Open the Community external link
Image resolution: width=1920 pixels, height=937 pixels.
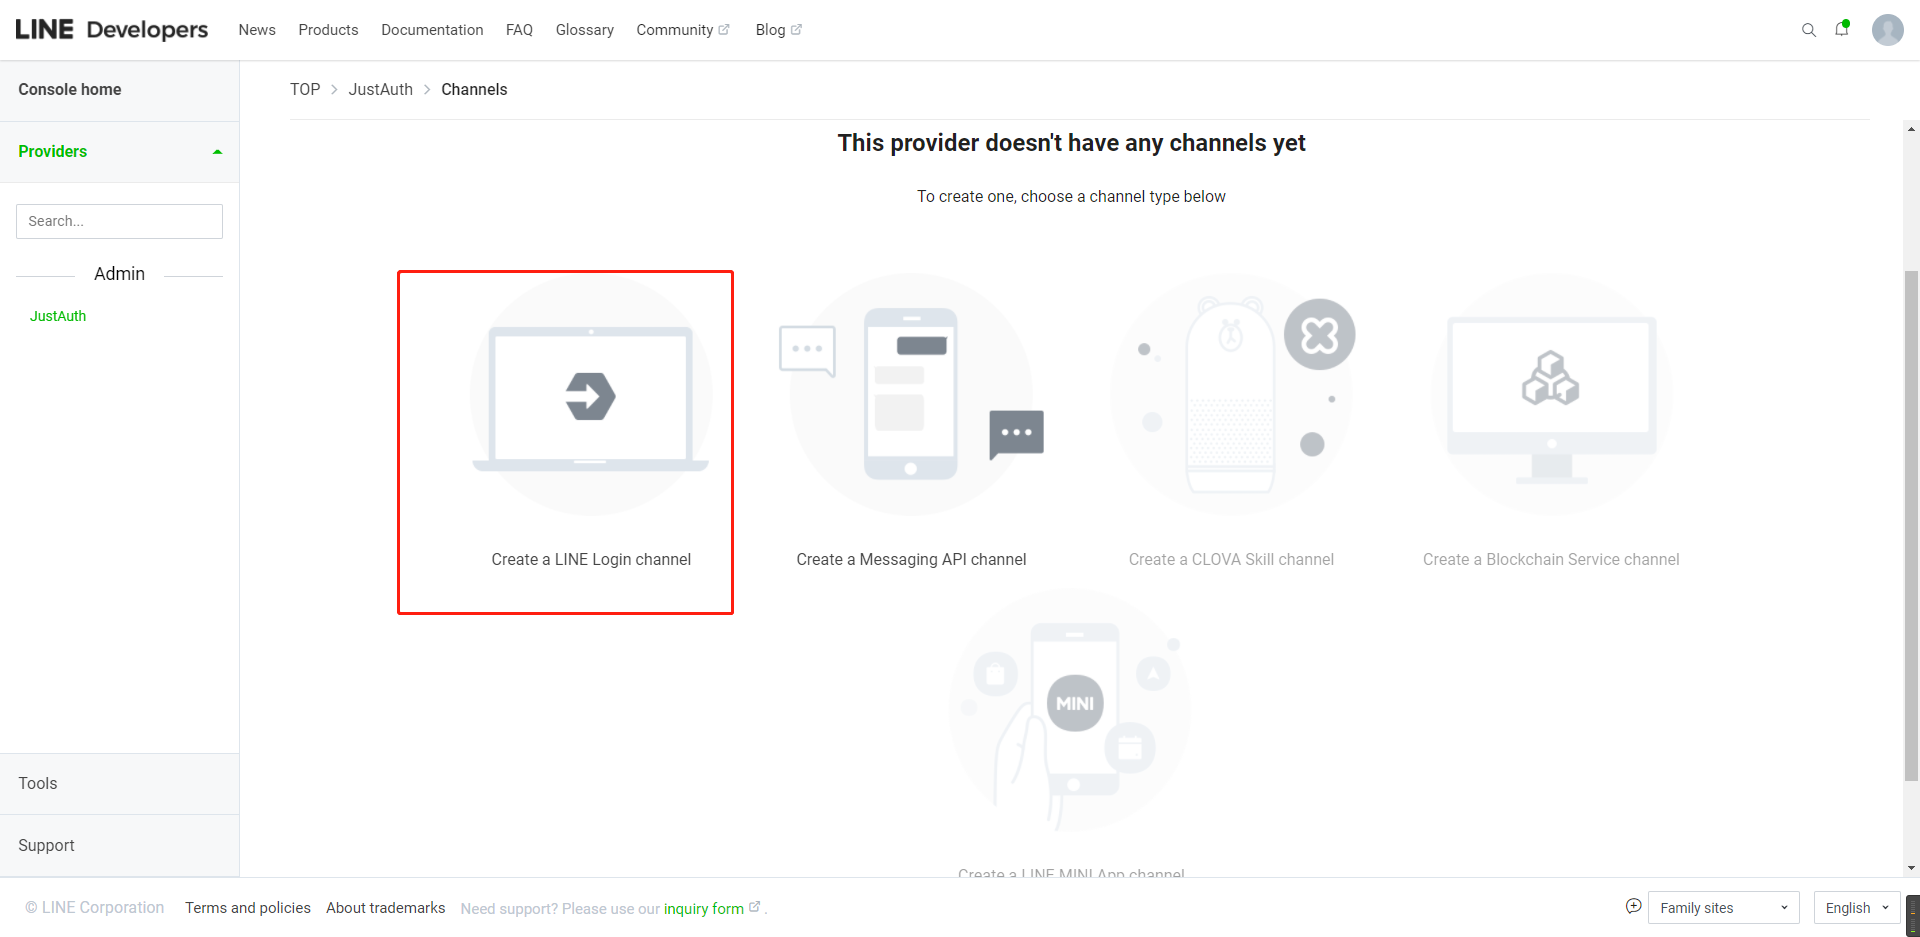683,30
